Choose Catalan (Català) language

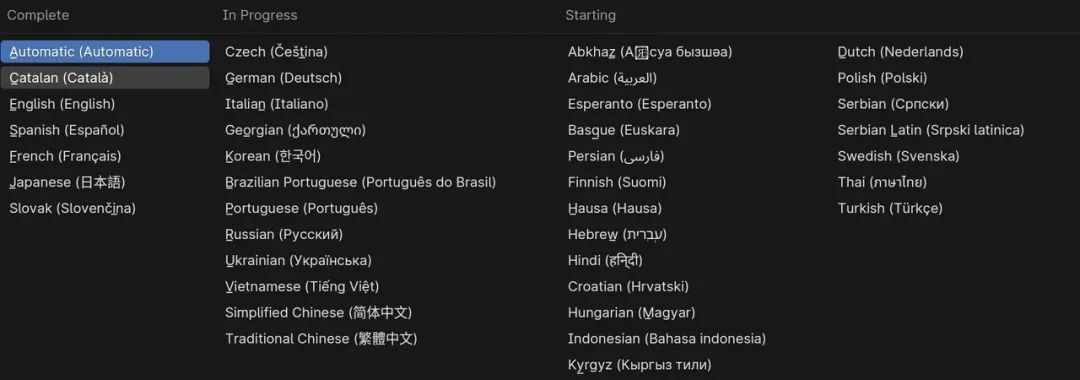(x=105, y=78)
